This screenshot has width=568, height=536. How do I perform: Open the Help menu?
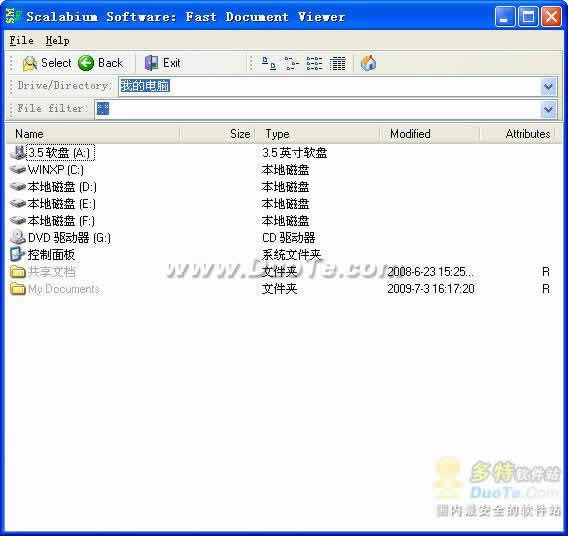click(57, 40)
